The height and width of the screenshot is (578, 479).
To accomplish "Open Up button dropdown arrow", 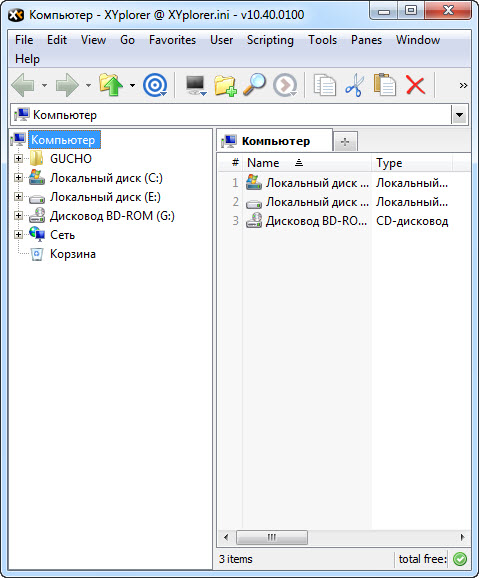I will [x=132, y=86].
